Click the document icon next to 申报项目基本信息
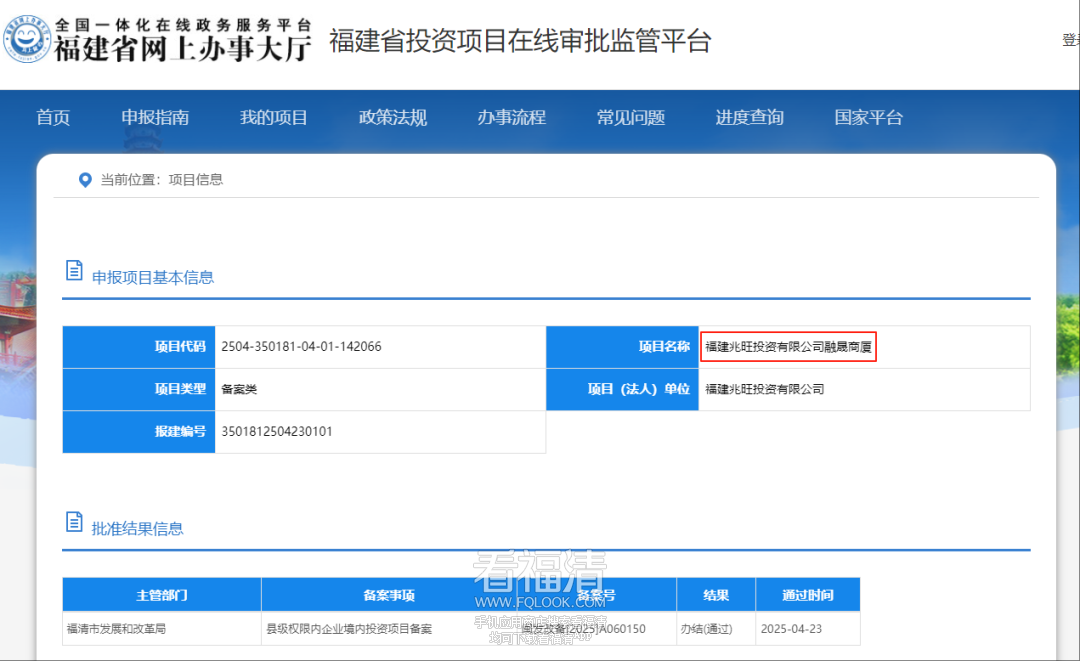Viewport: 1080px width, 661px height. pyautogui.click(x=74, y=270)
